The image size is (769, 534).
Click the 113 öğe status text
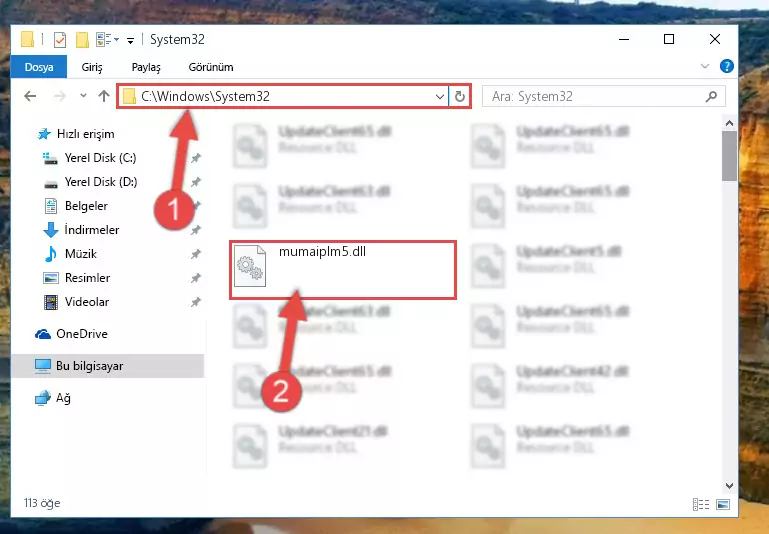point(42,503)
